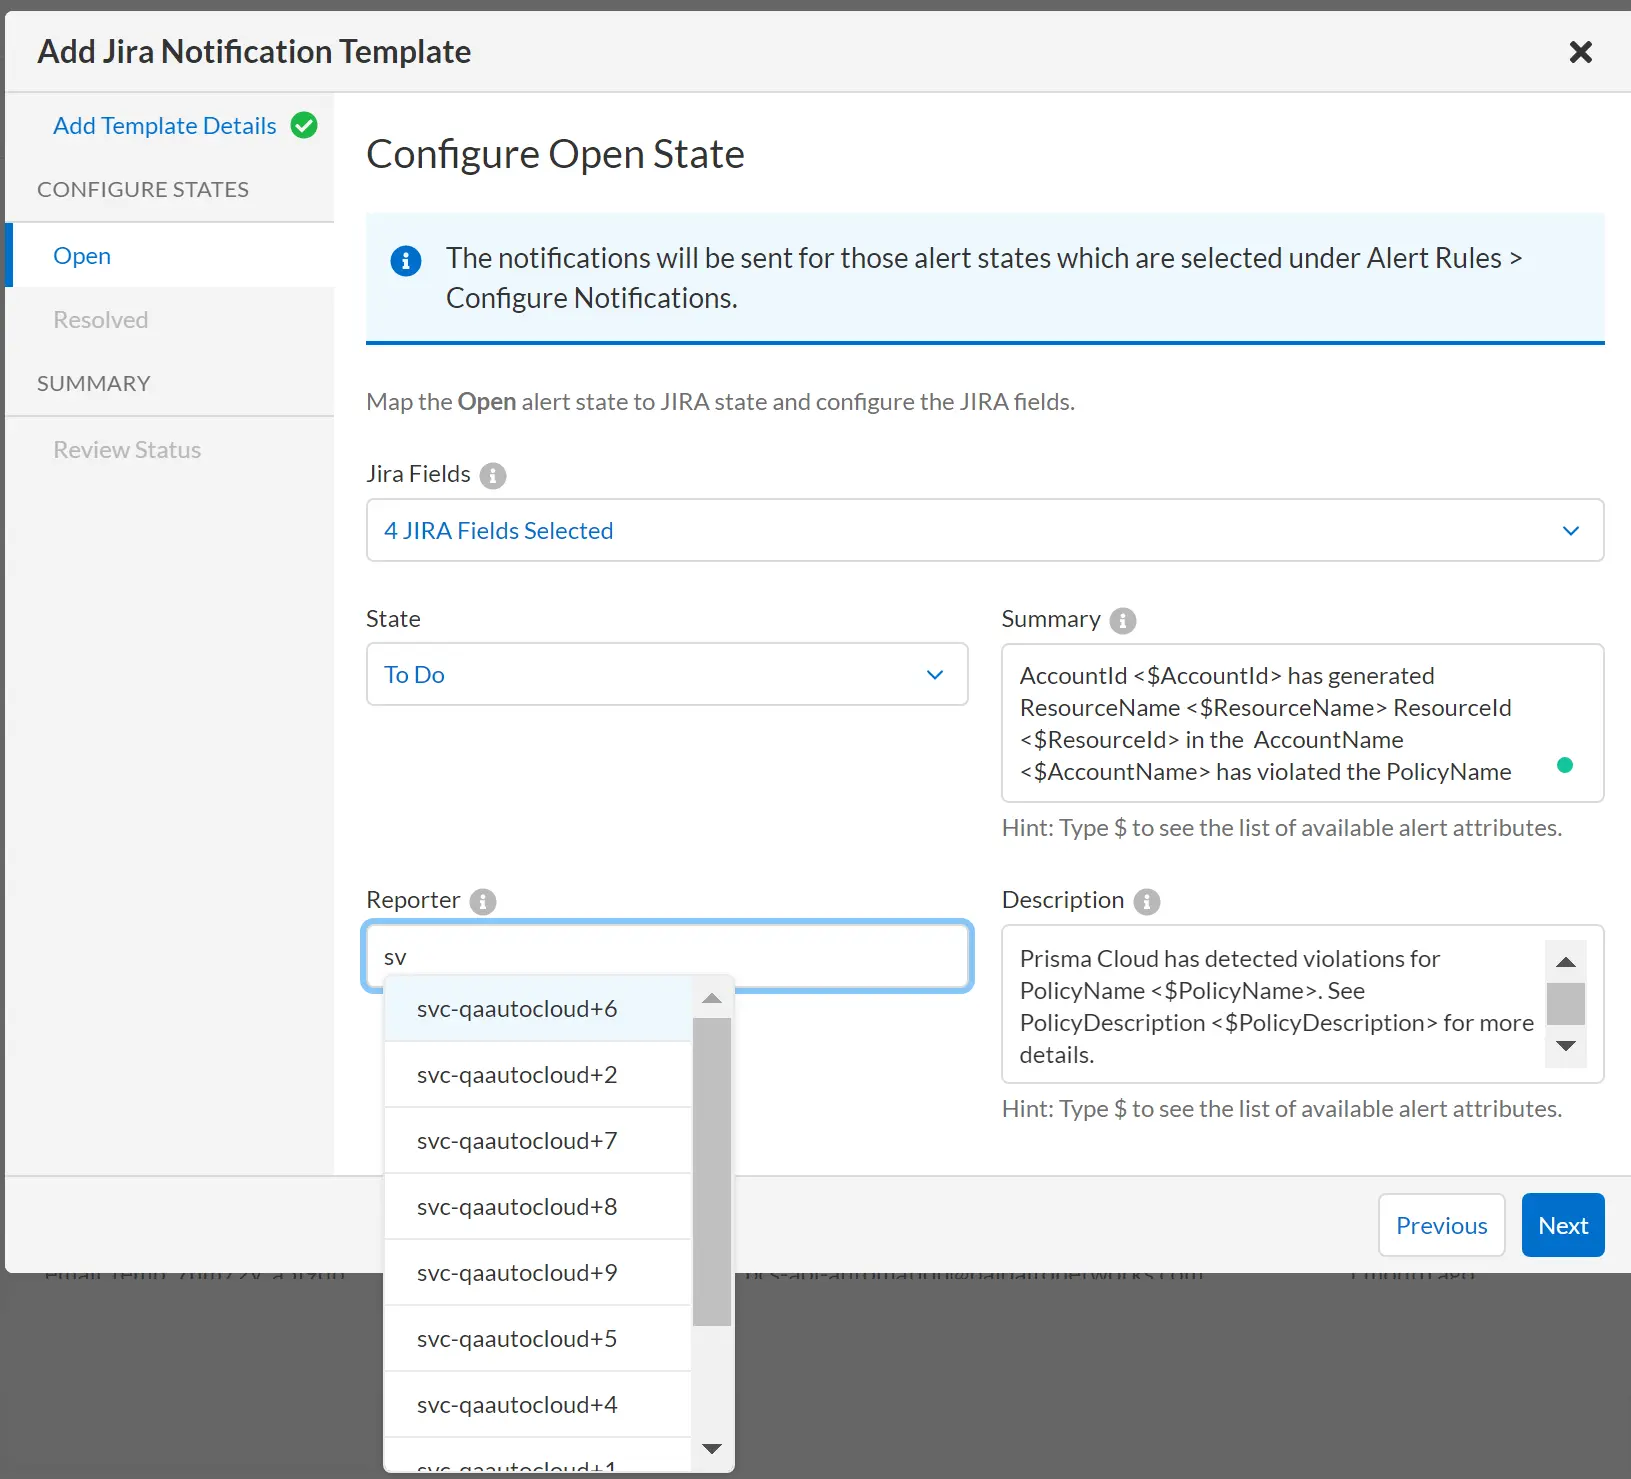Click the Previous button
The width and height of the screenshot is (1631, 1479).
(1441, 1225)
